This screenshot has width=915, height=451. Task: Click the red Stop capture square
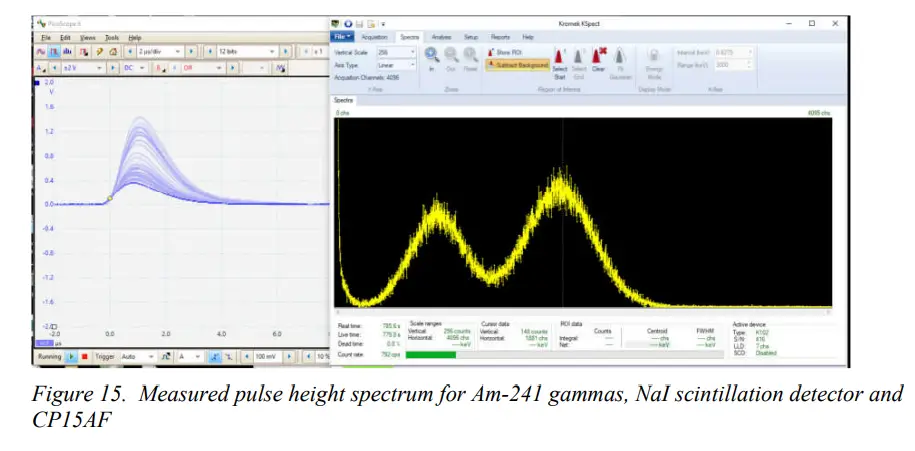point(85,356)
